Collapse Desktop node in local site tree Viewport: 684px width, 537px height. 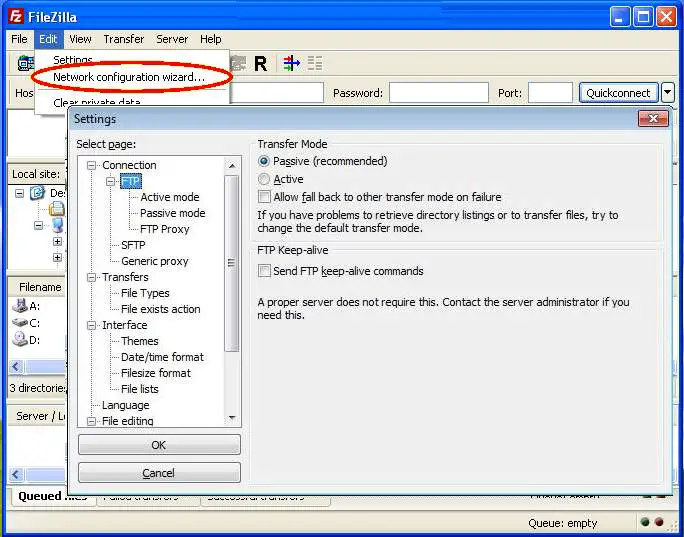click(x=19, y=193)
